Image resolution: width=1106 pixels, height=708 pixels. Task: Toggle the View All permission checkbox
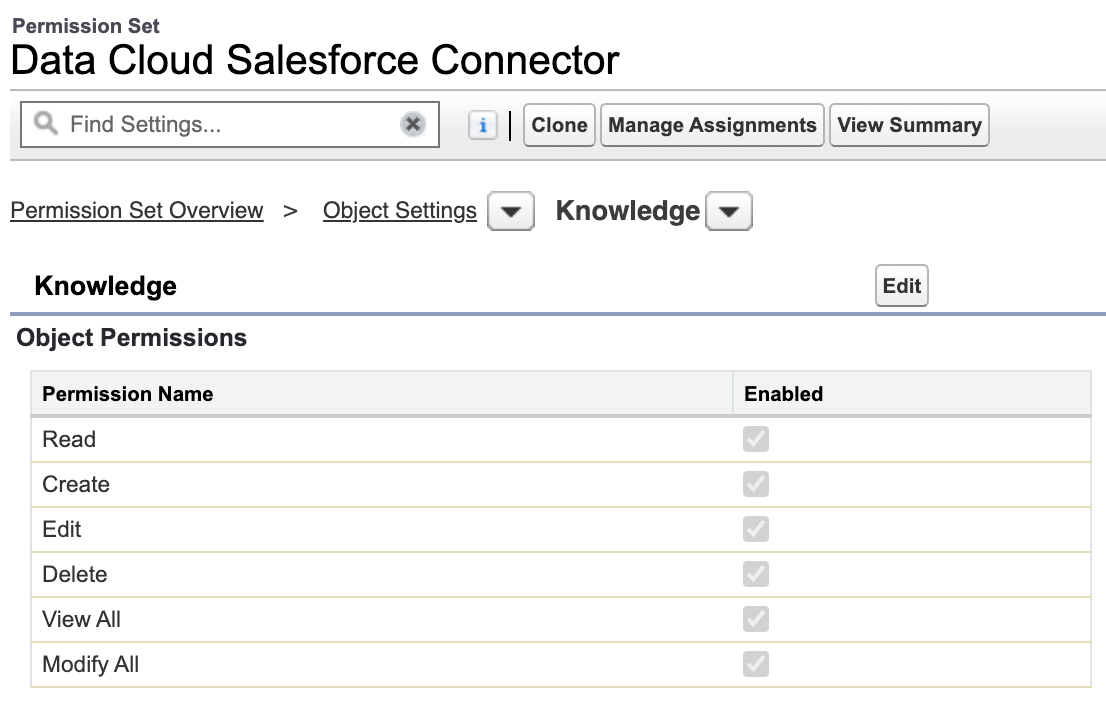coord(755,619)
